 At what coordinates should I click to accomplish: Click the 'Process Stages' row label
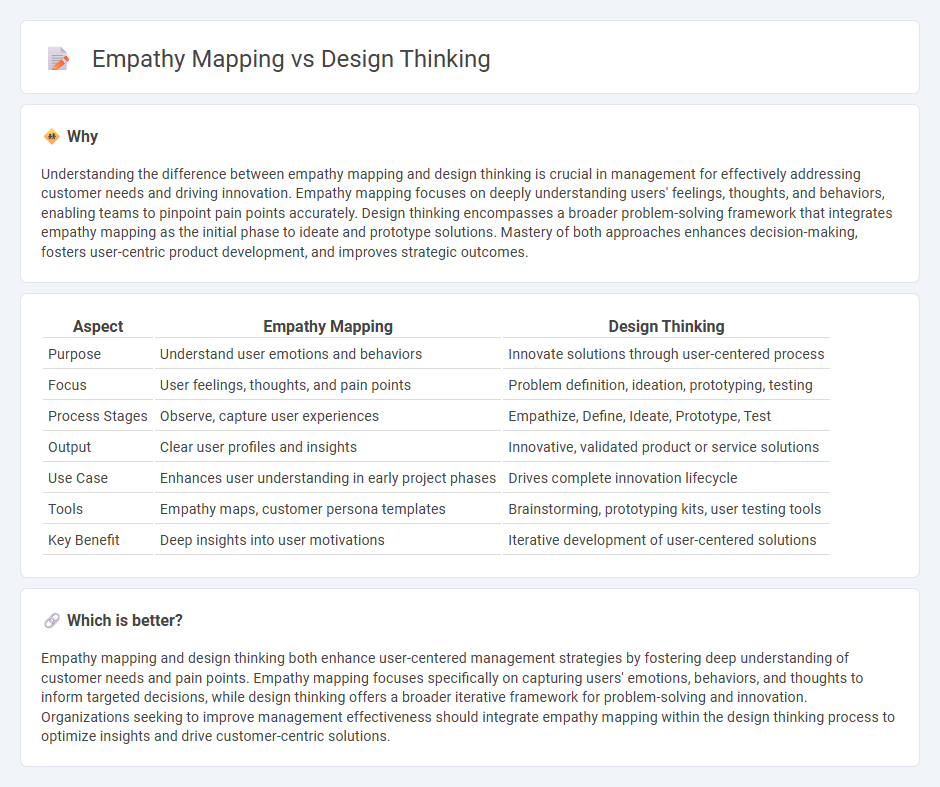[x=98, y=416]
